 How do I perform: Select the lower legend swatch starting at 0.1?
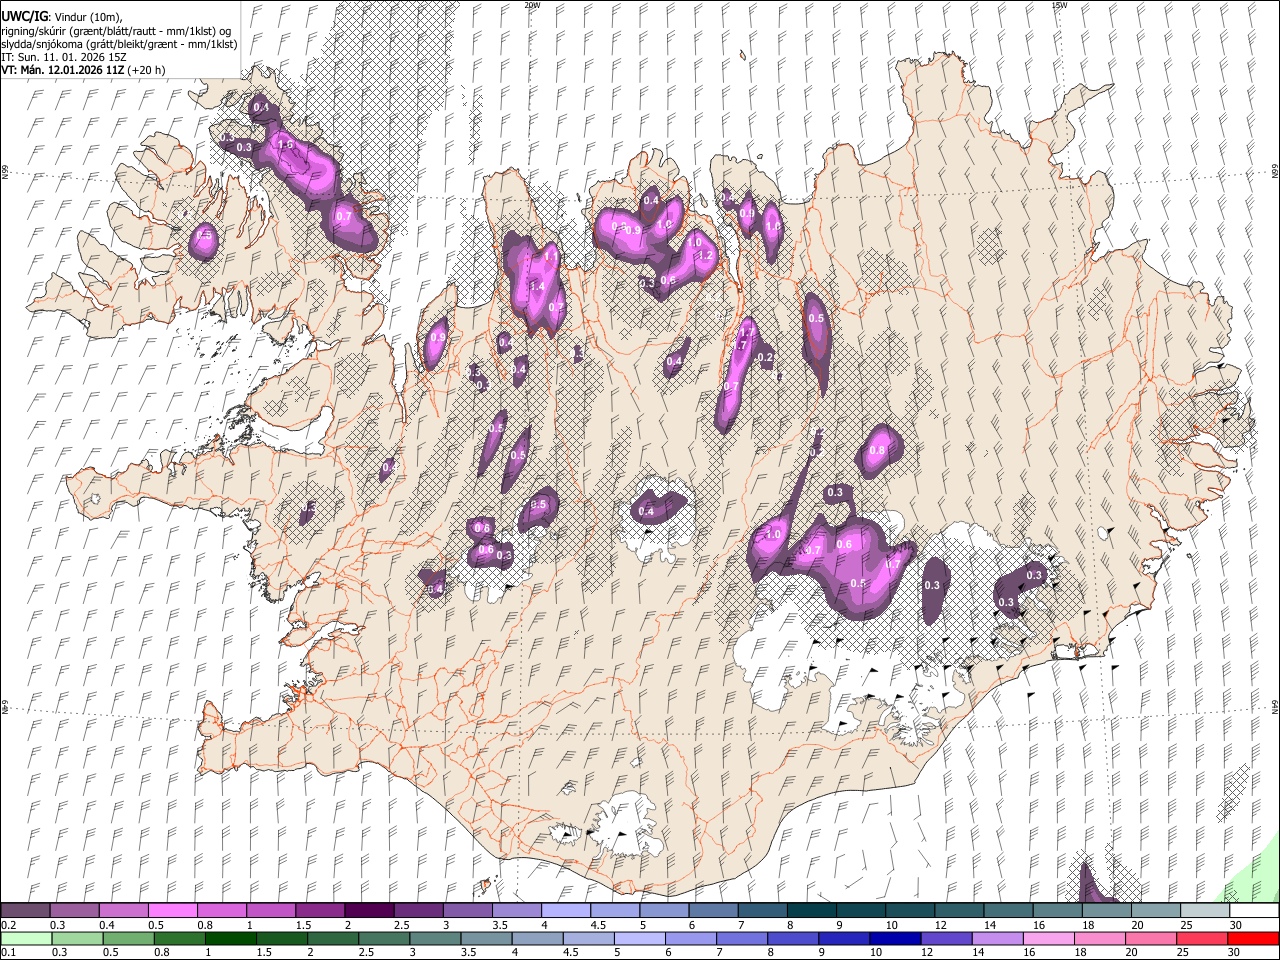coord(25,938)
